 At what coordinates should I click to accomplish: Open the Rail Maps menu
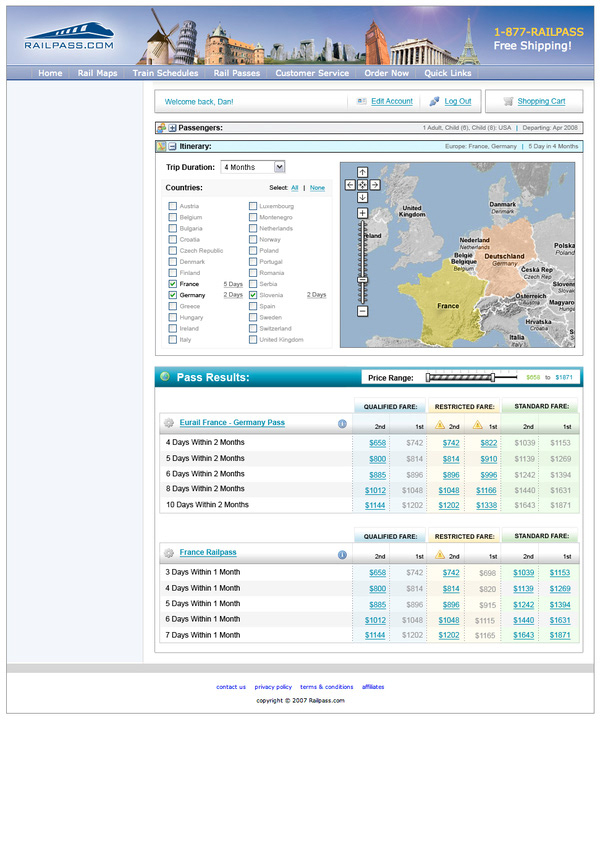pos(97,73)
